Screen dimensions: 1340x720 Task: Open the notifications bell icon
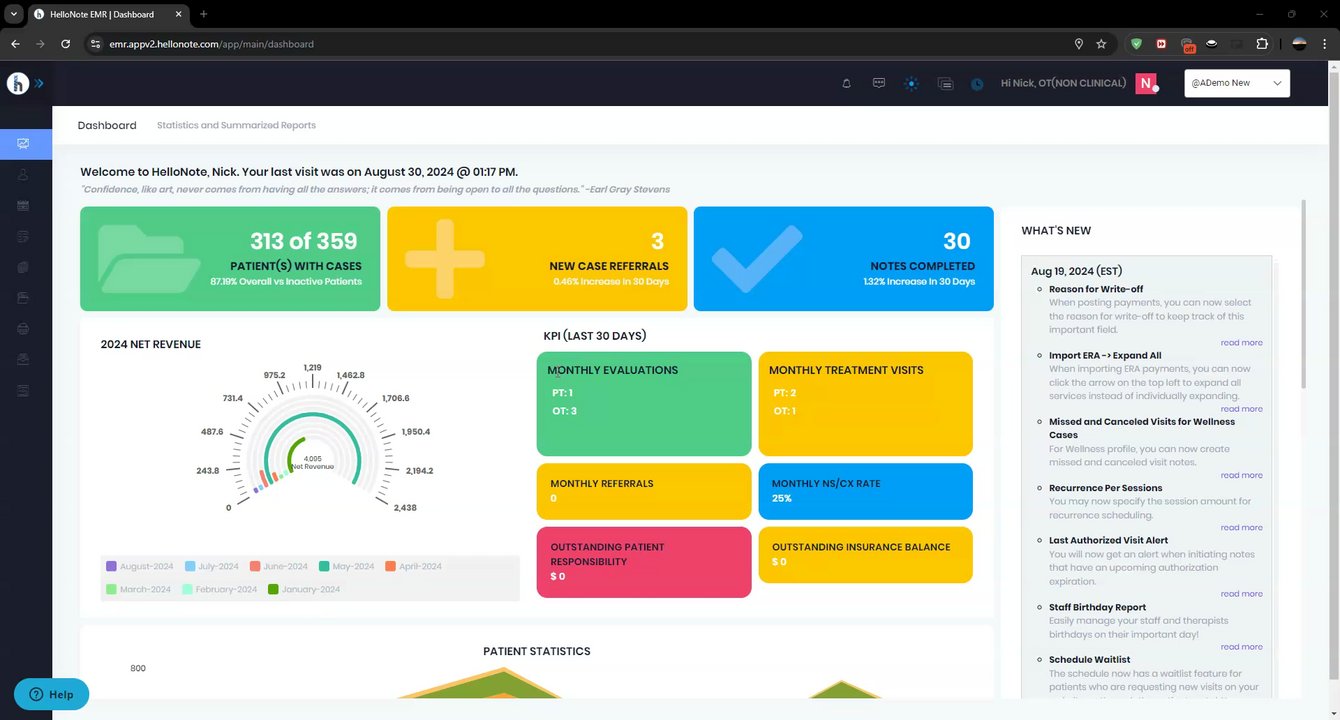pyautogui.click(x=846, y=84)
